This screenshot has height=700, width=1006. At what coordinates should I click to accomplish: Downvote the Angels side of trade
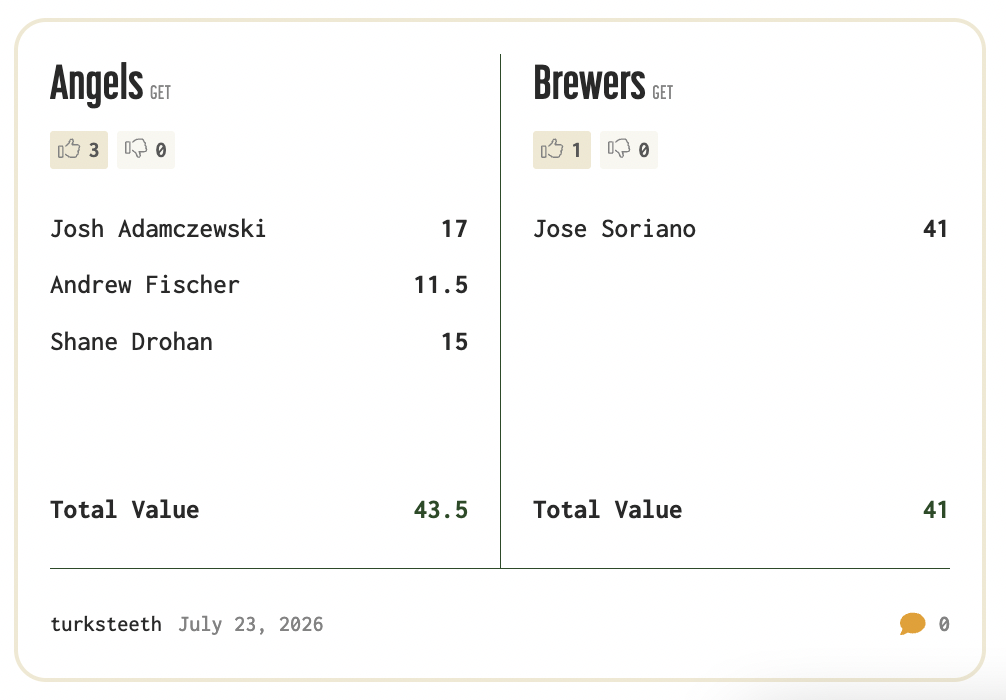(x=146, y=150)
